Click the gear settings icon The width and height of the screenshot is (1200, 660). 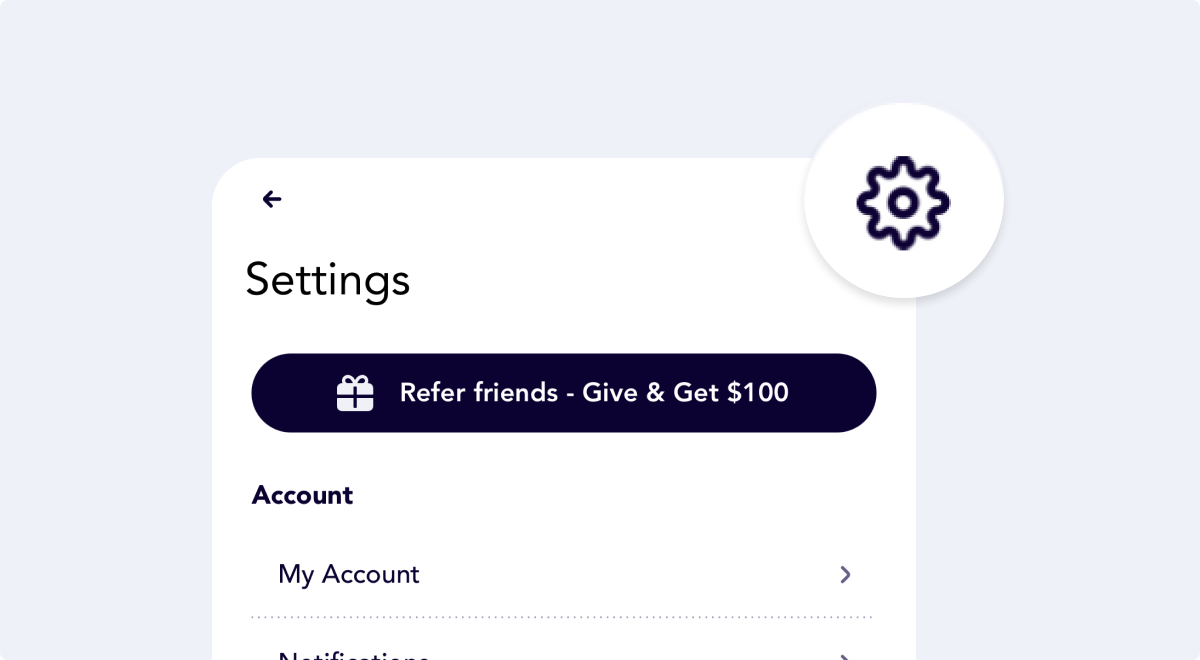click(x=903, y=202)
